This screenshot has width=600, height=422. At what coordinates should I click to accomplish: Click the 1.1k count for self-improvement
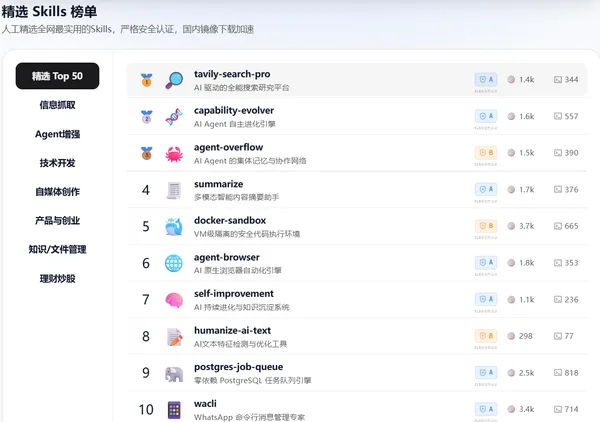tap(527, 300)
